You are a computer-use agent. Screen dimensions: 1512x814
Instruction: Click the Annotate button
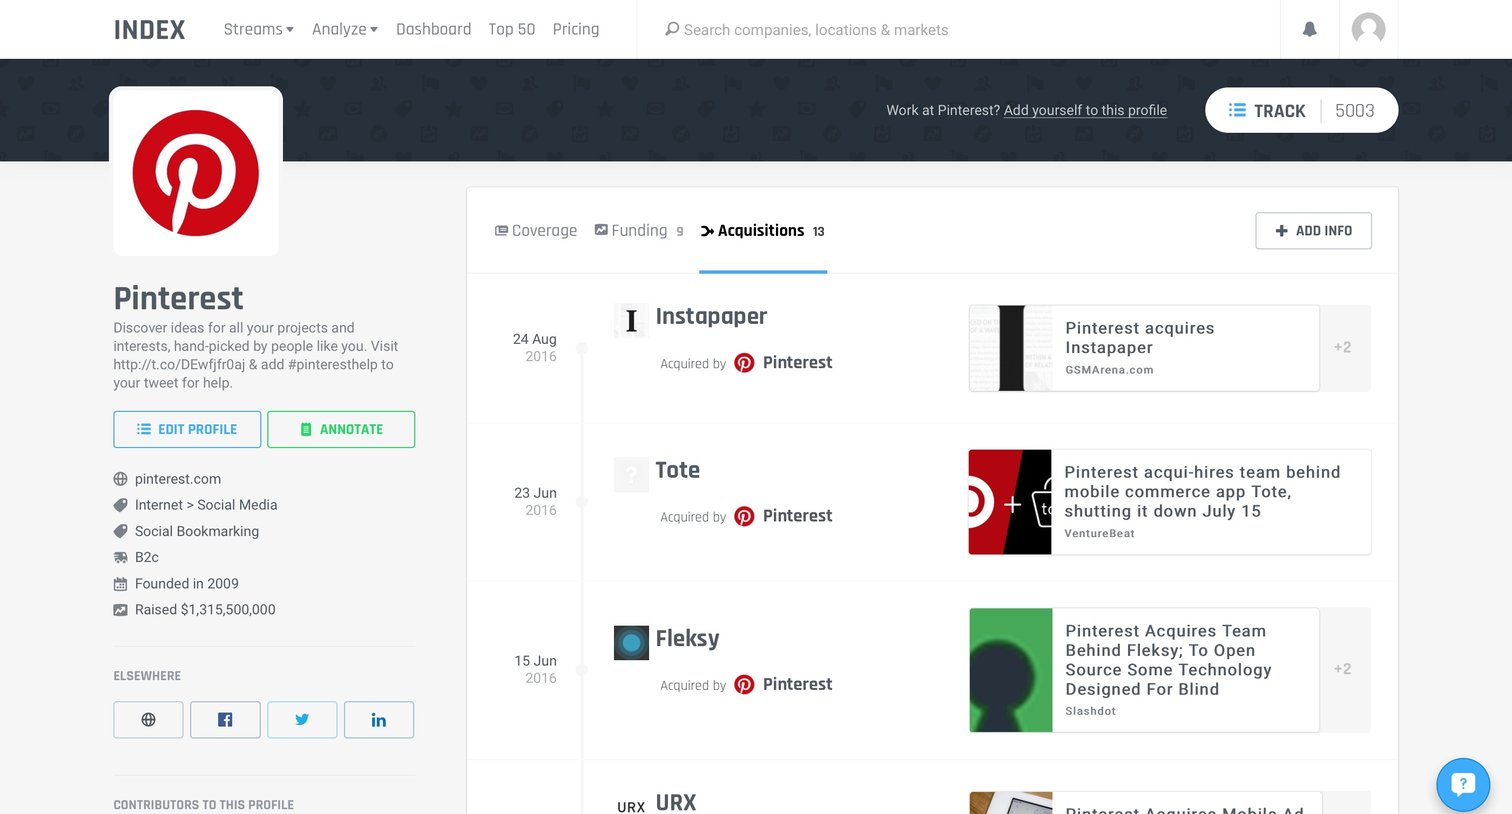click(341, 429)
